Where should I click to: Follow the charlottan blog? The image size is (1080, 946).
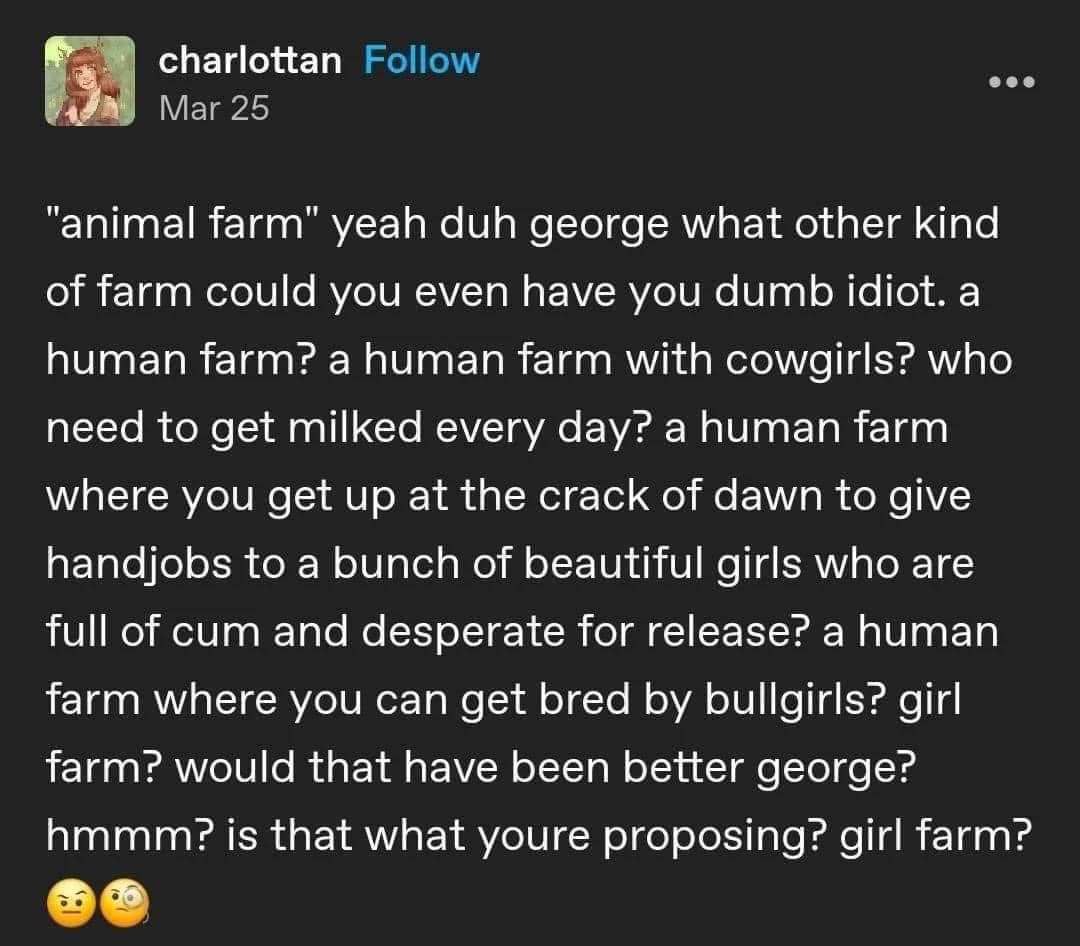[421, 61]
